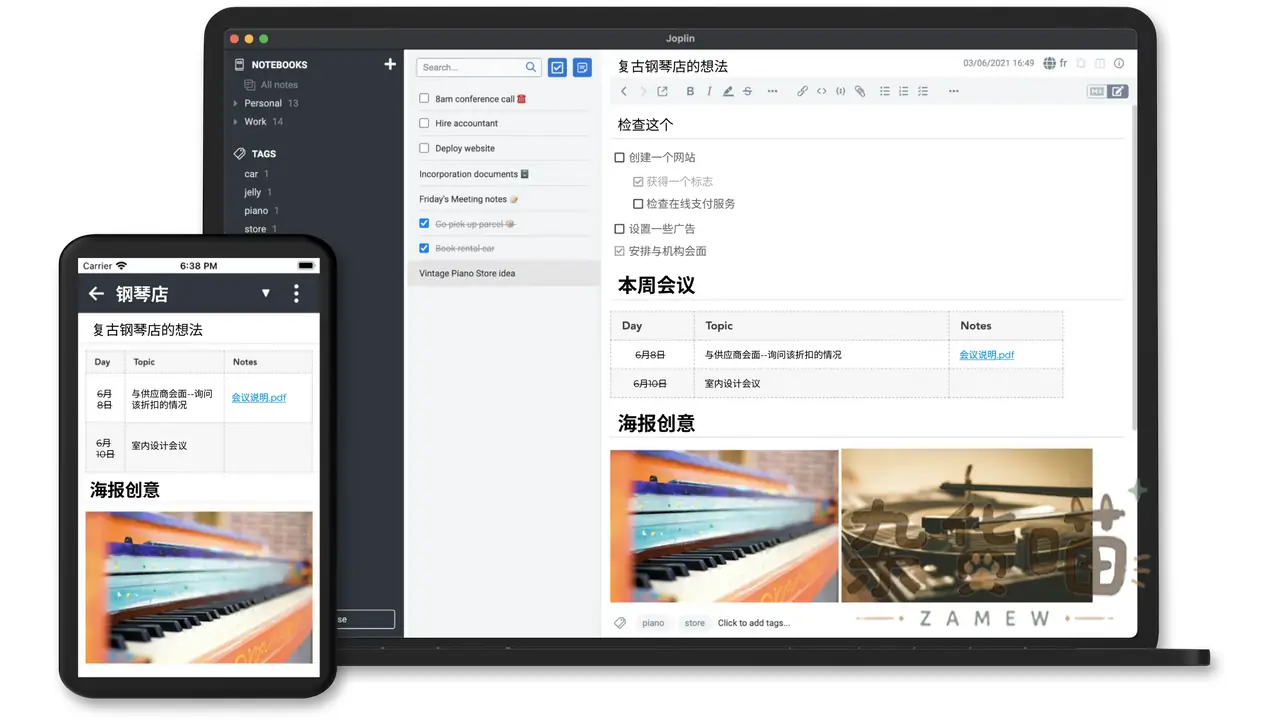Create a new note with the note button

582,67
